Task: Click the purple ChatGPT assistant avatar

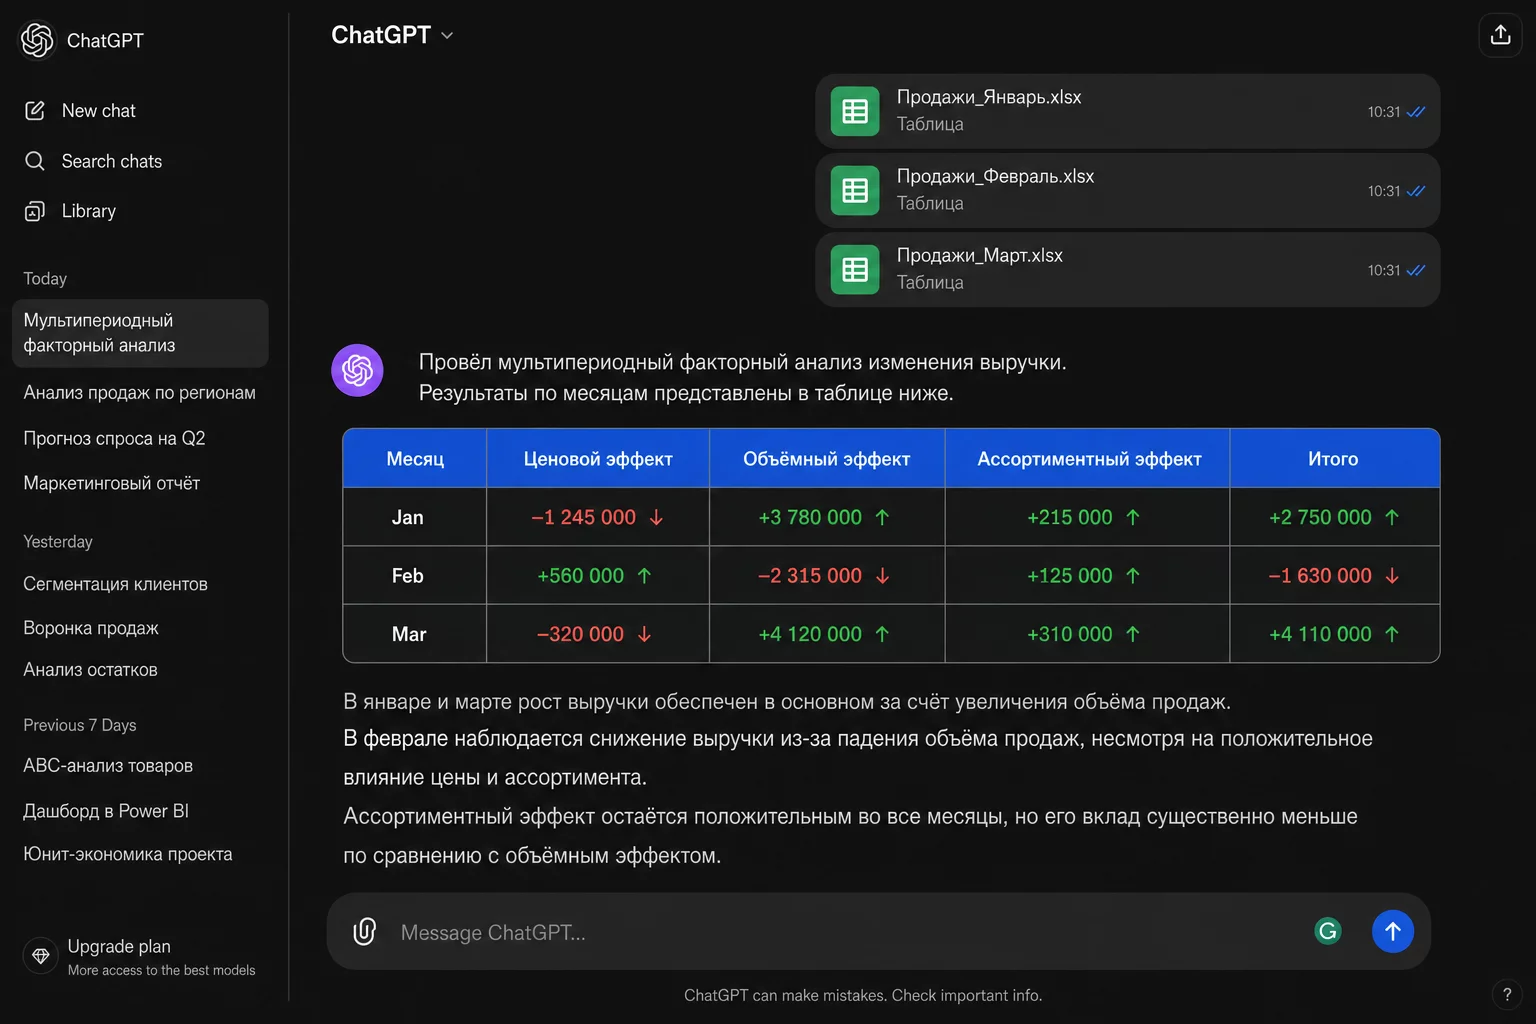Action: click(357, 370)
